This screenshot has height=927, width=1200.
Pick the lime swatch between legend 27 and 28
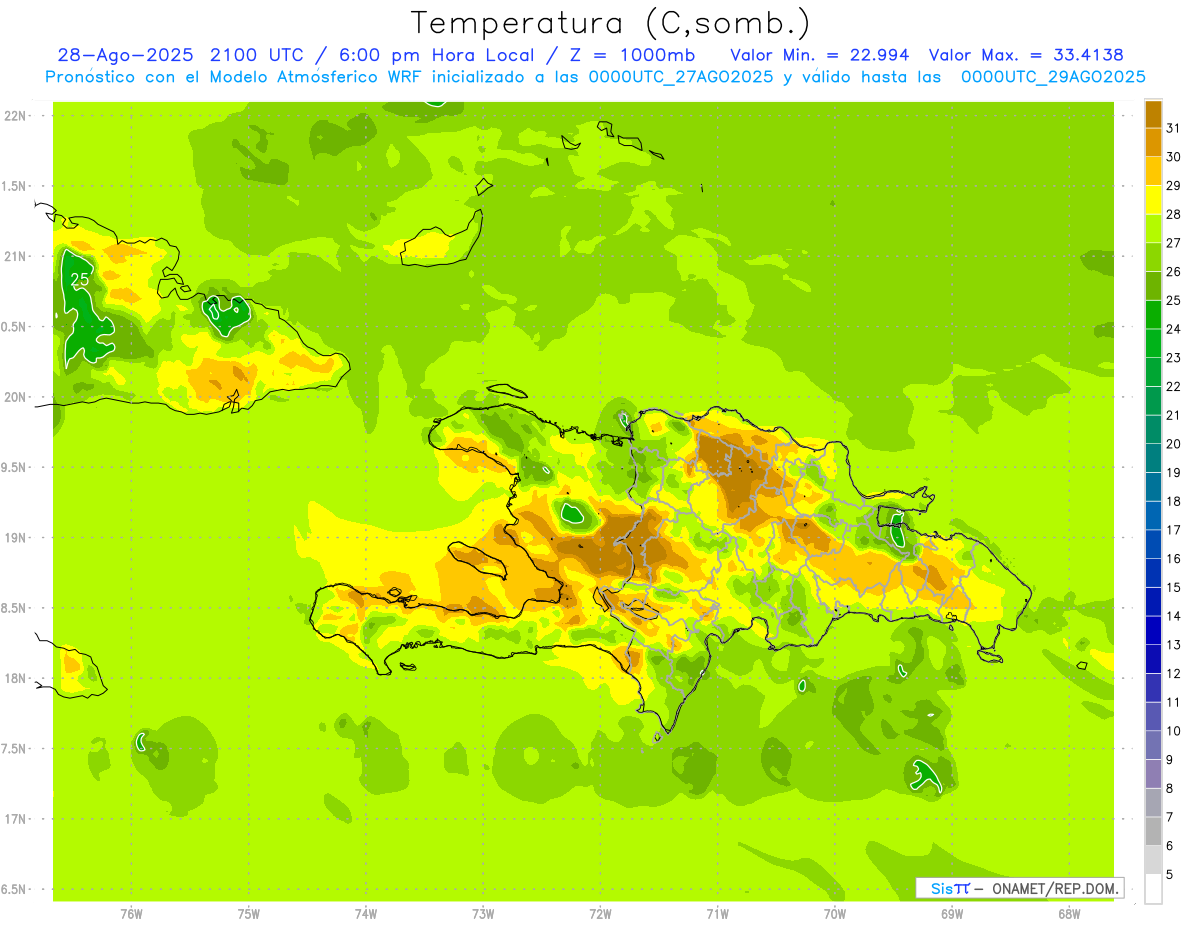[x=1153, y=228]
